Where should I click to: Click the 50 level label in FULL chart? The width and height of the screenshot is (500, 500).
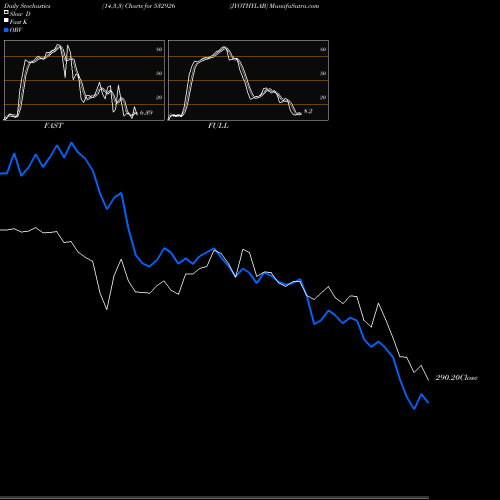(323, 73)
